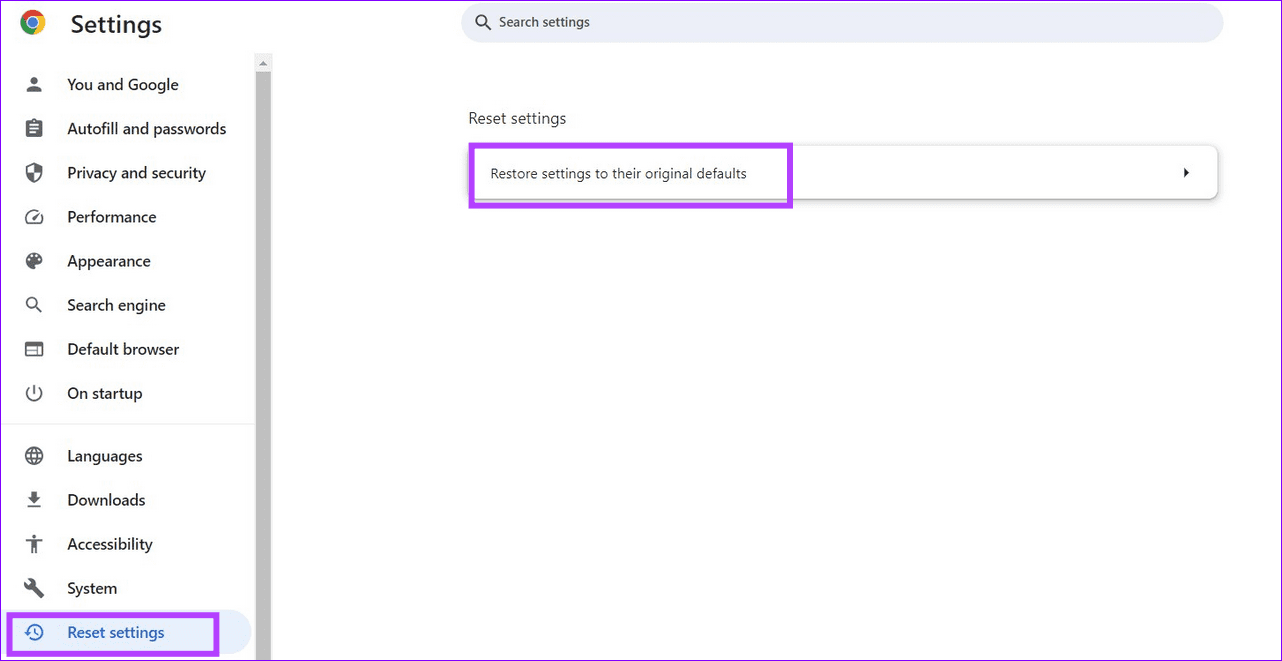
Task: Click the Accessibility figure icon
Action: pyautogui.click(x=34, y=544)
